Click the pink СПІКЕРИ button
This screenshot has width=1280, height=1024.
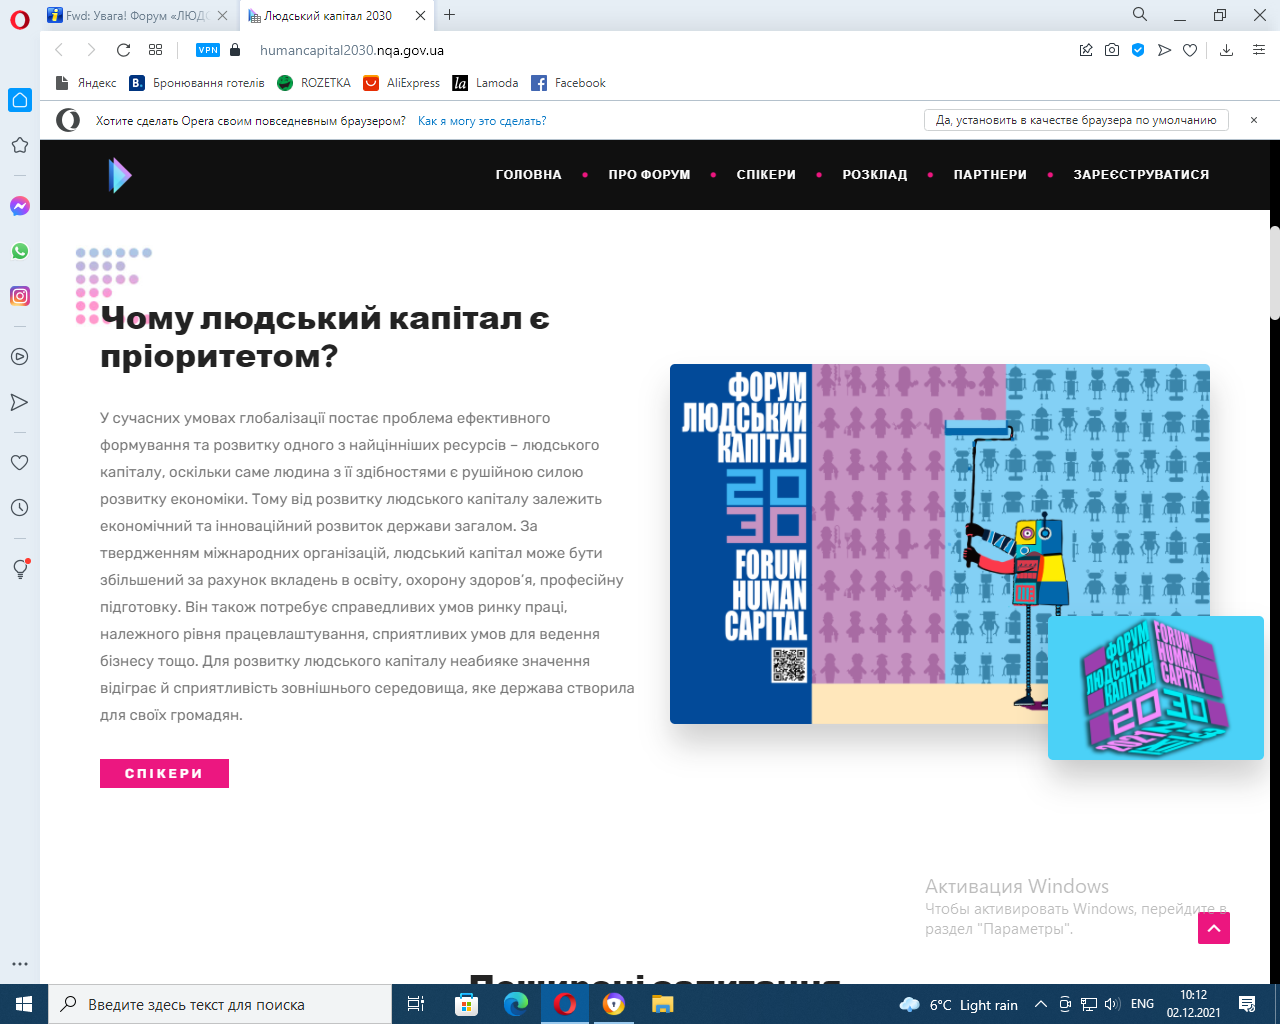tap(164, 774)
